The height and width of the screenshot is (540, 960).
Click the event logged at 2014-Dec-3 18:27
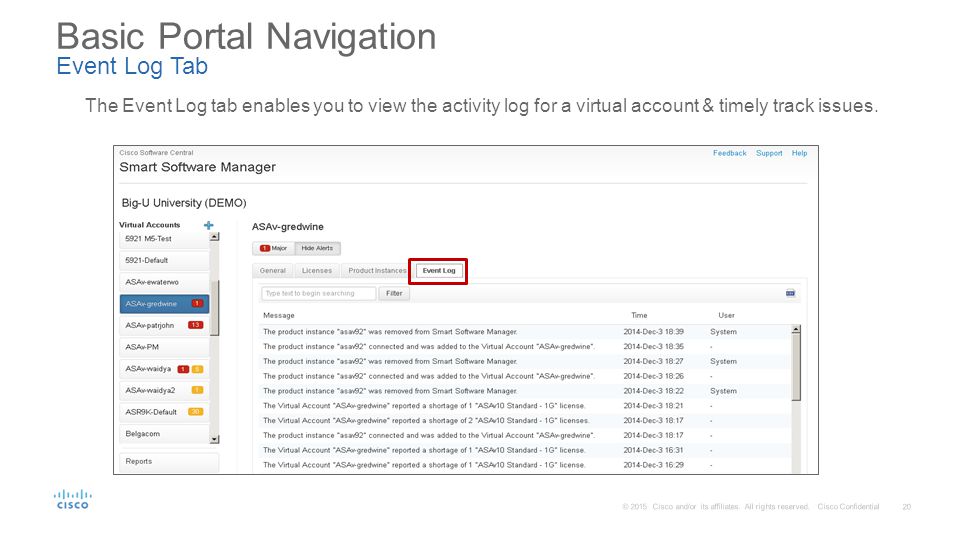(524, 361)
